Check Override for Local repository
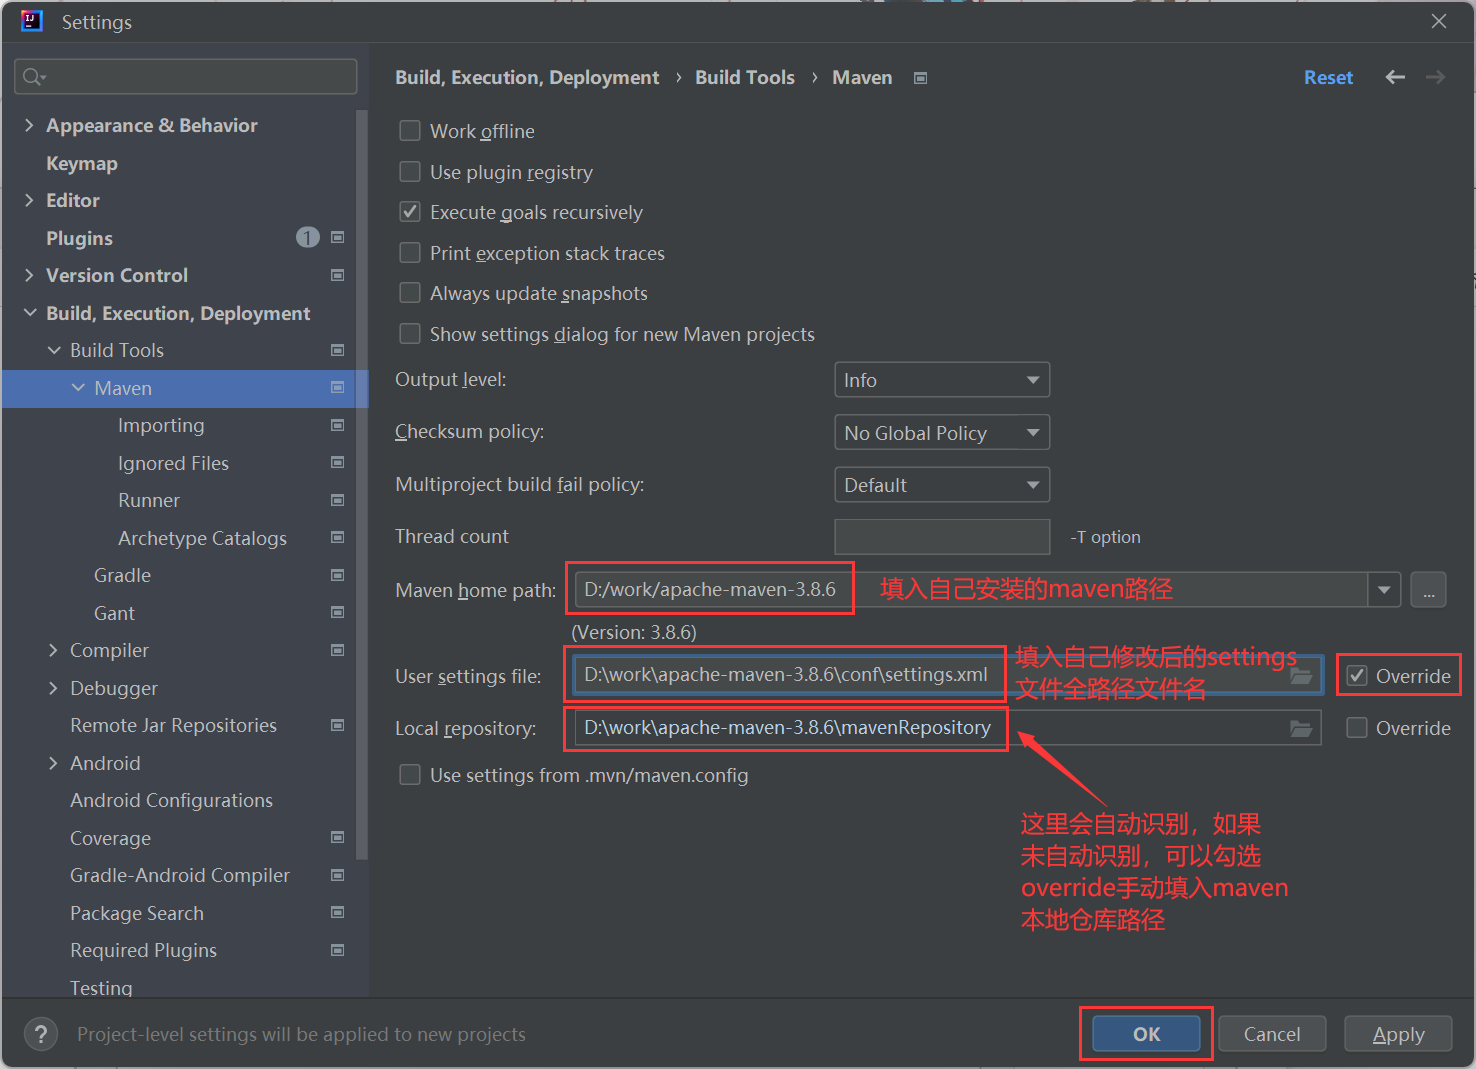Image resolution: width=1476 pixels, height=1069 pixels. pos(1357,728)
